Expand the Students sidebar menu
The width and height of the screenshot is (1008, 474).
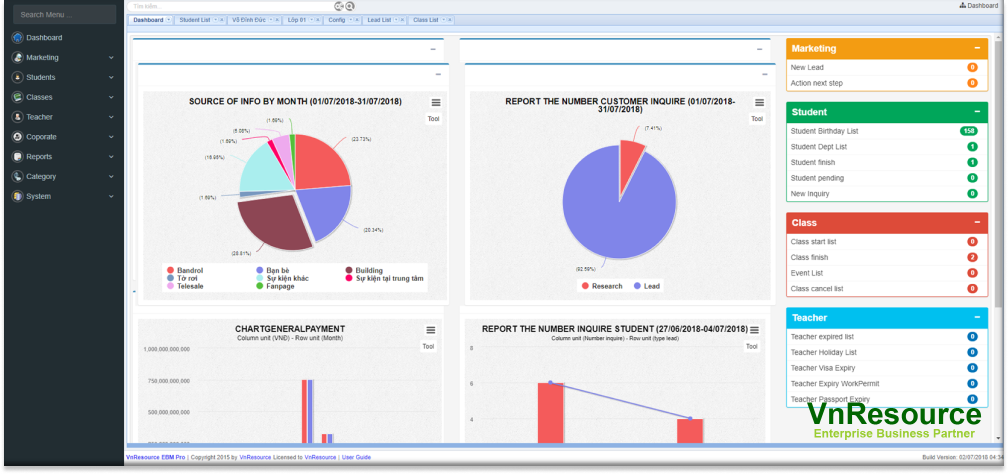(111, 77)
